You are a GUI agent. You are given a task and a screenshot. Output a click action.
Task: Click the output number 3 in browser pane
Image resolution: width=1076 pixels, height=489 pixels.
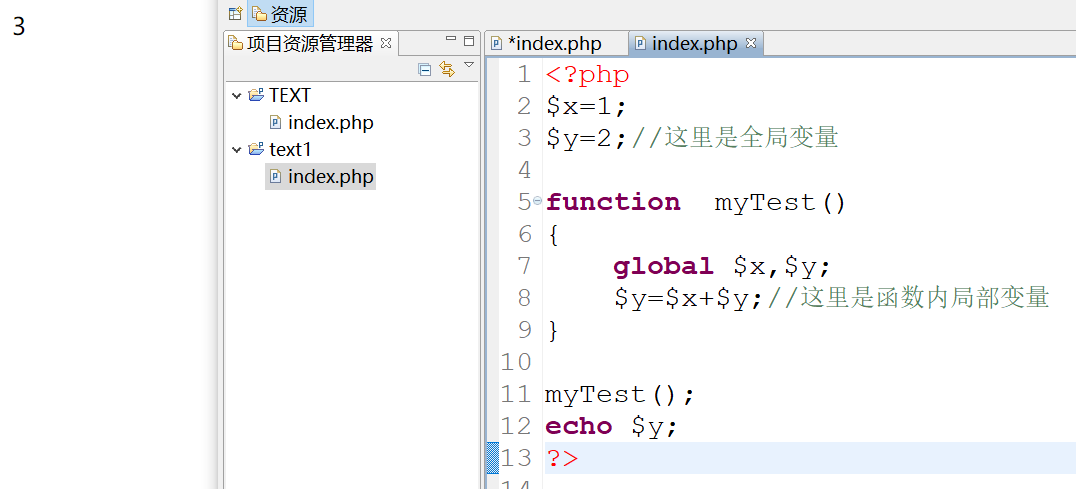pyautogui.click(x=19, y=27)
